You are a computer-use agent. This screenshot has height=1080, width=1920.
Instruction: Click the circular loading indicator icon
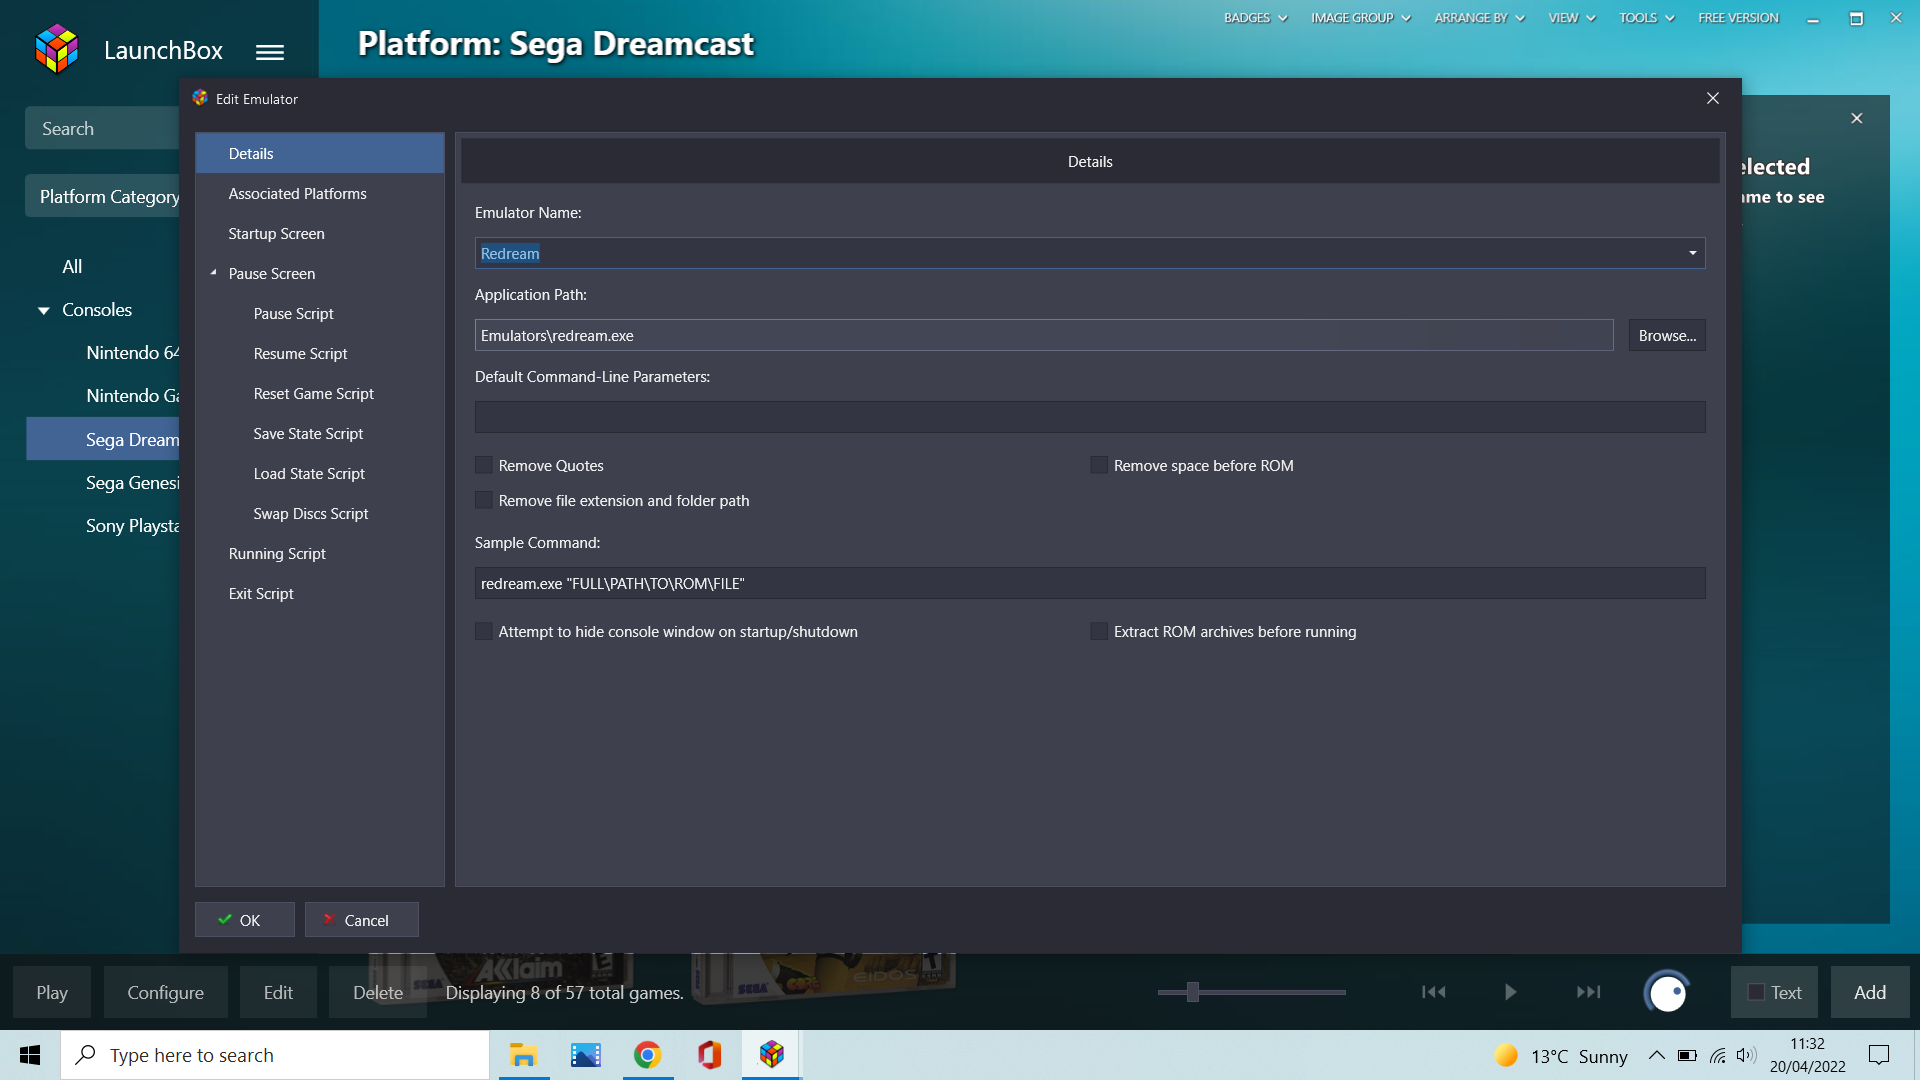point(1667,993)
